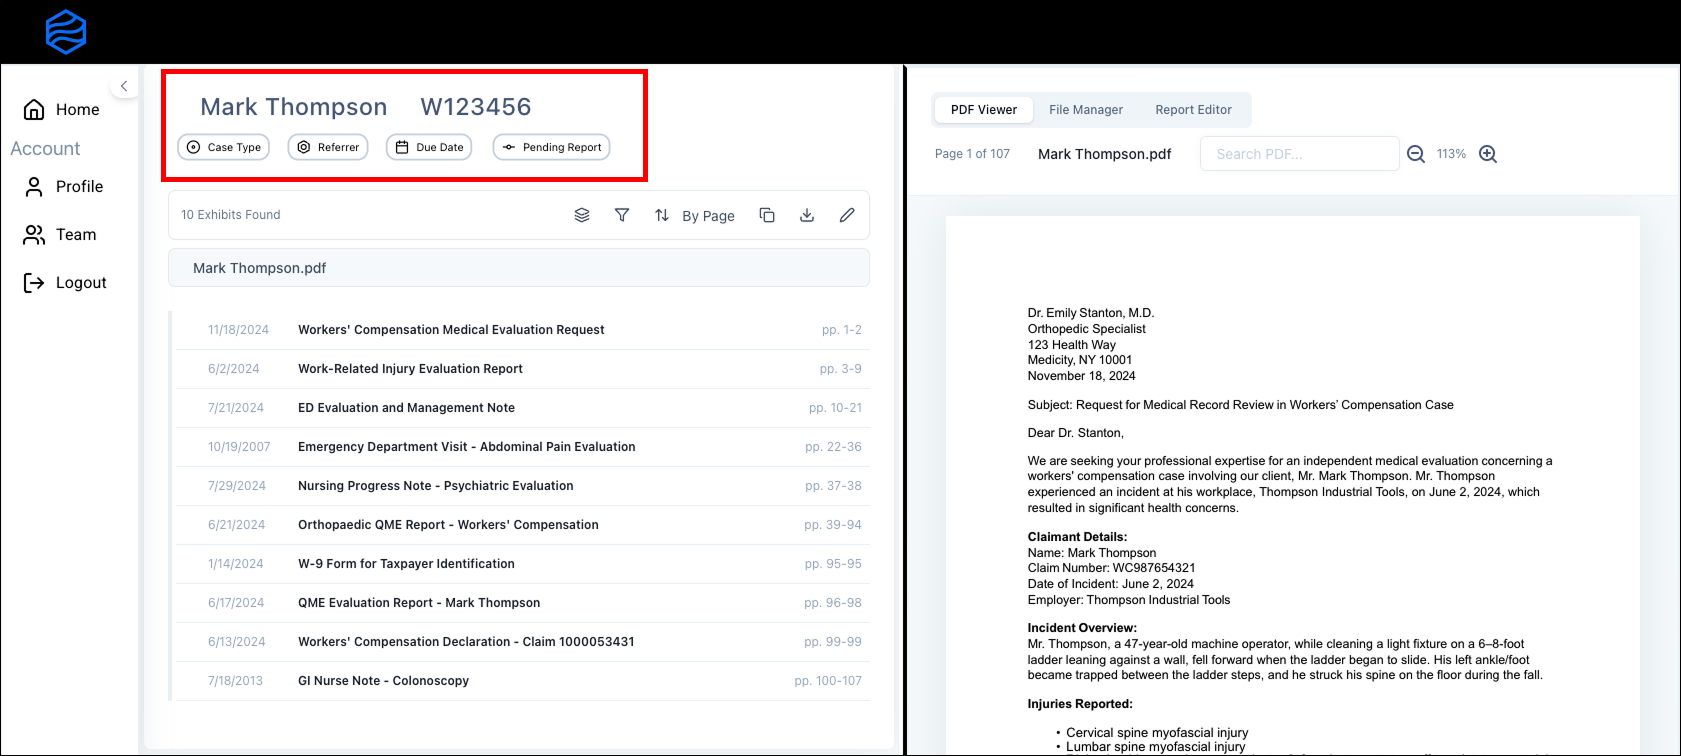Click the Case Type chip
The height and width of the screenshot is (756, 1681).
[x=224, y=147]
